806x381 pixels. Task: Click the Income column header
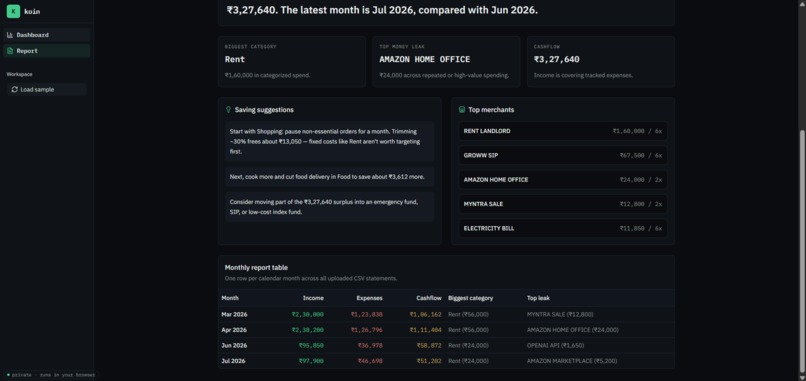(x=313, y=298)
